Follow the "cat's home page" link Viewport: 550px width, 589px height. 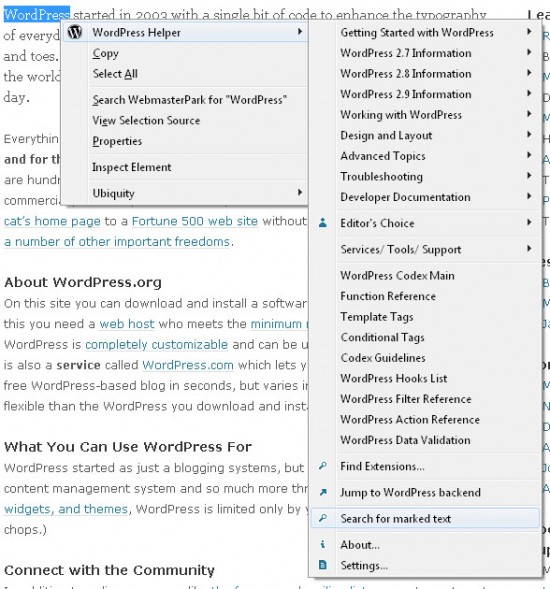click(x=52, y=221)
